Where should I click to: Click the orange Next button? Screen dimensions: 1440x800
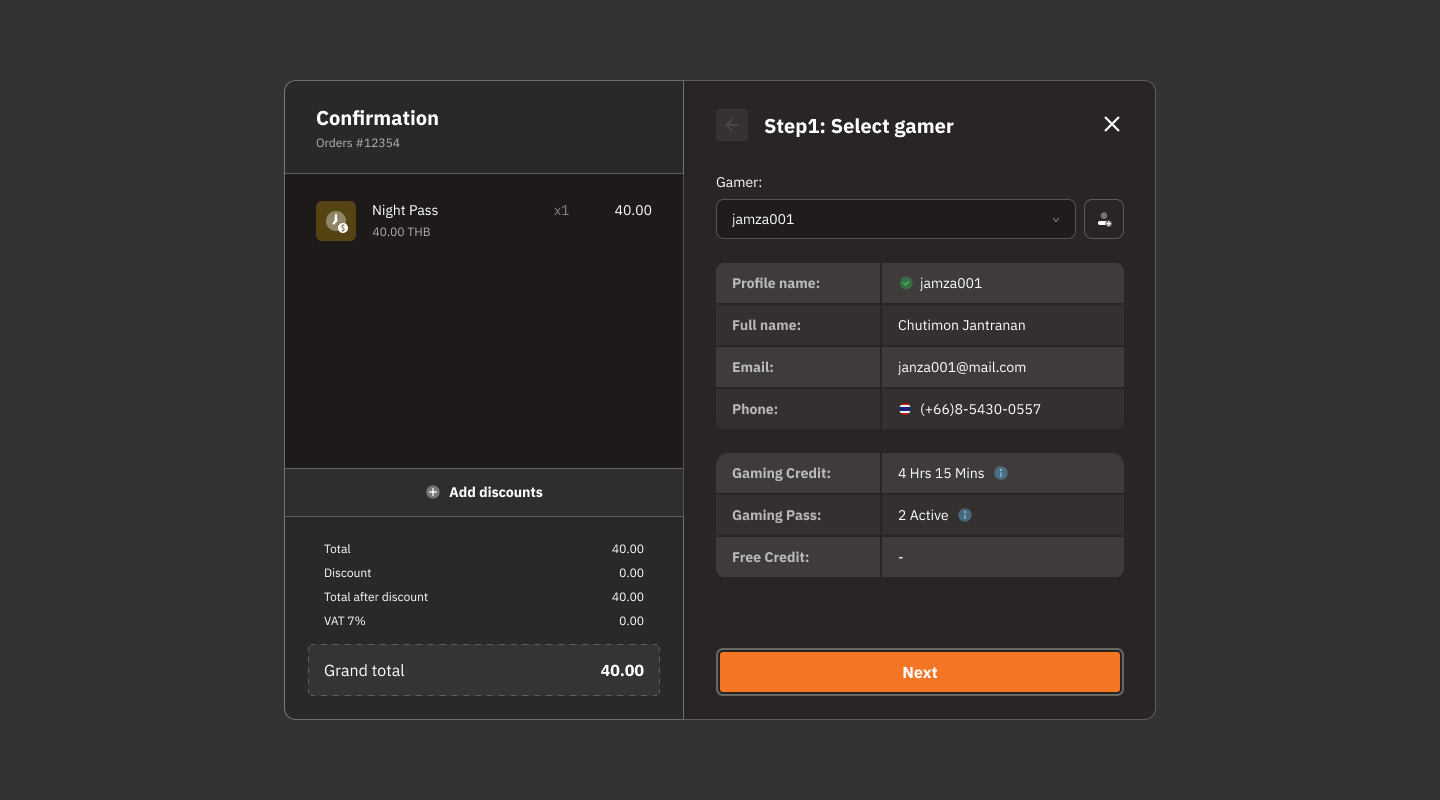tap(920, 672)
